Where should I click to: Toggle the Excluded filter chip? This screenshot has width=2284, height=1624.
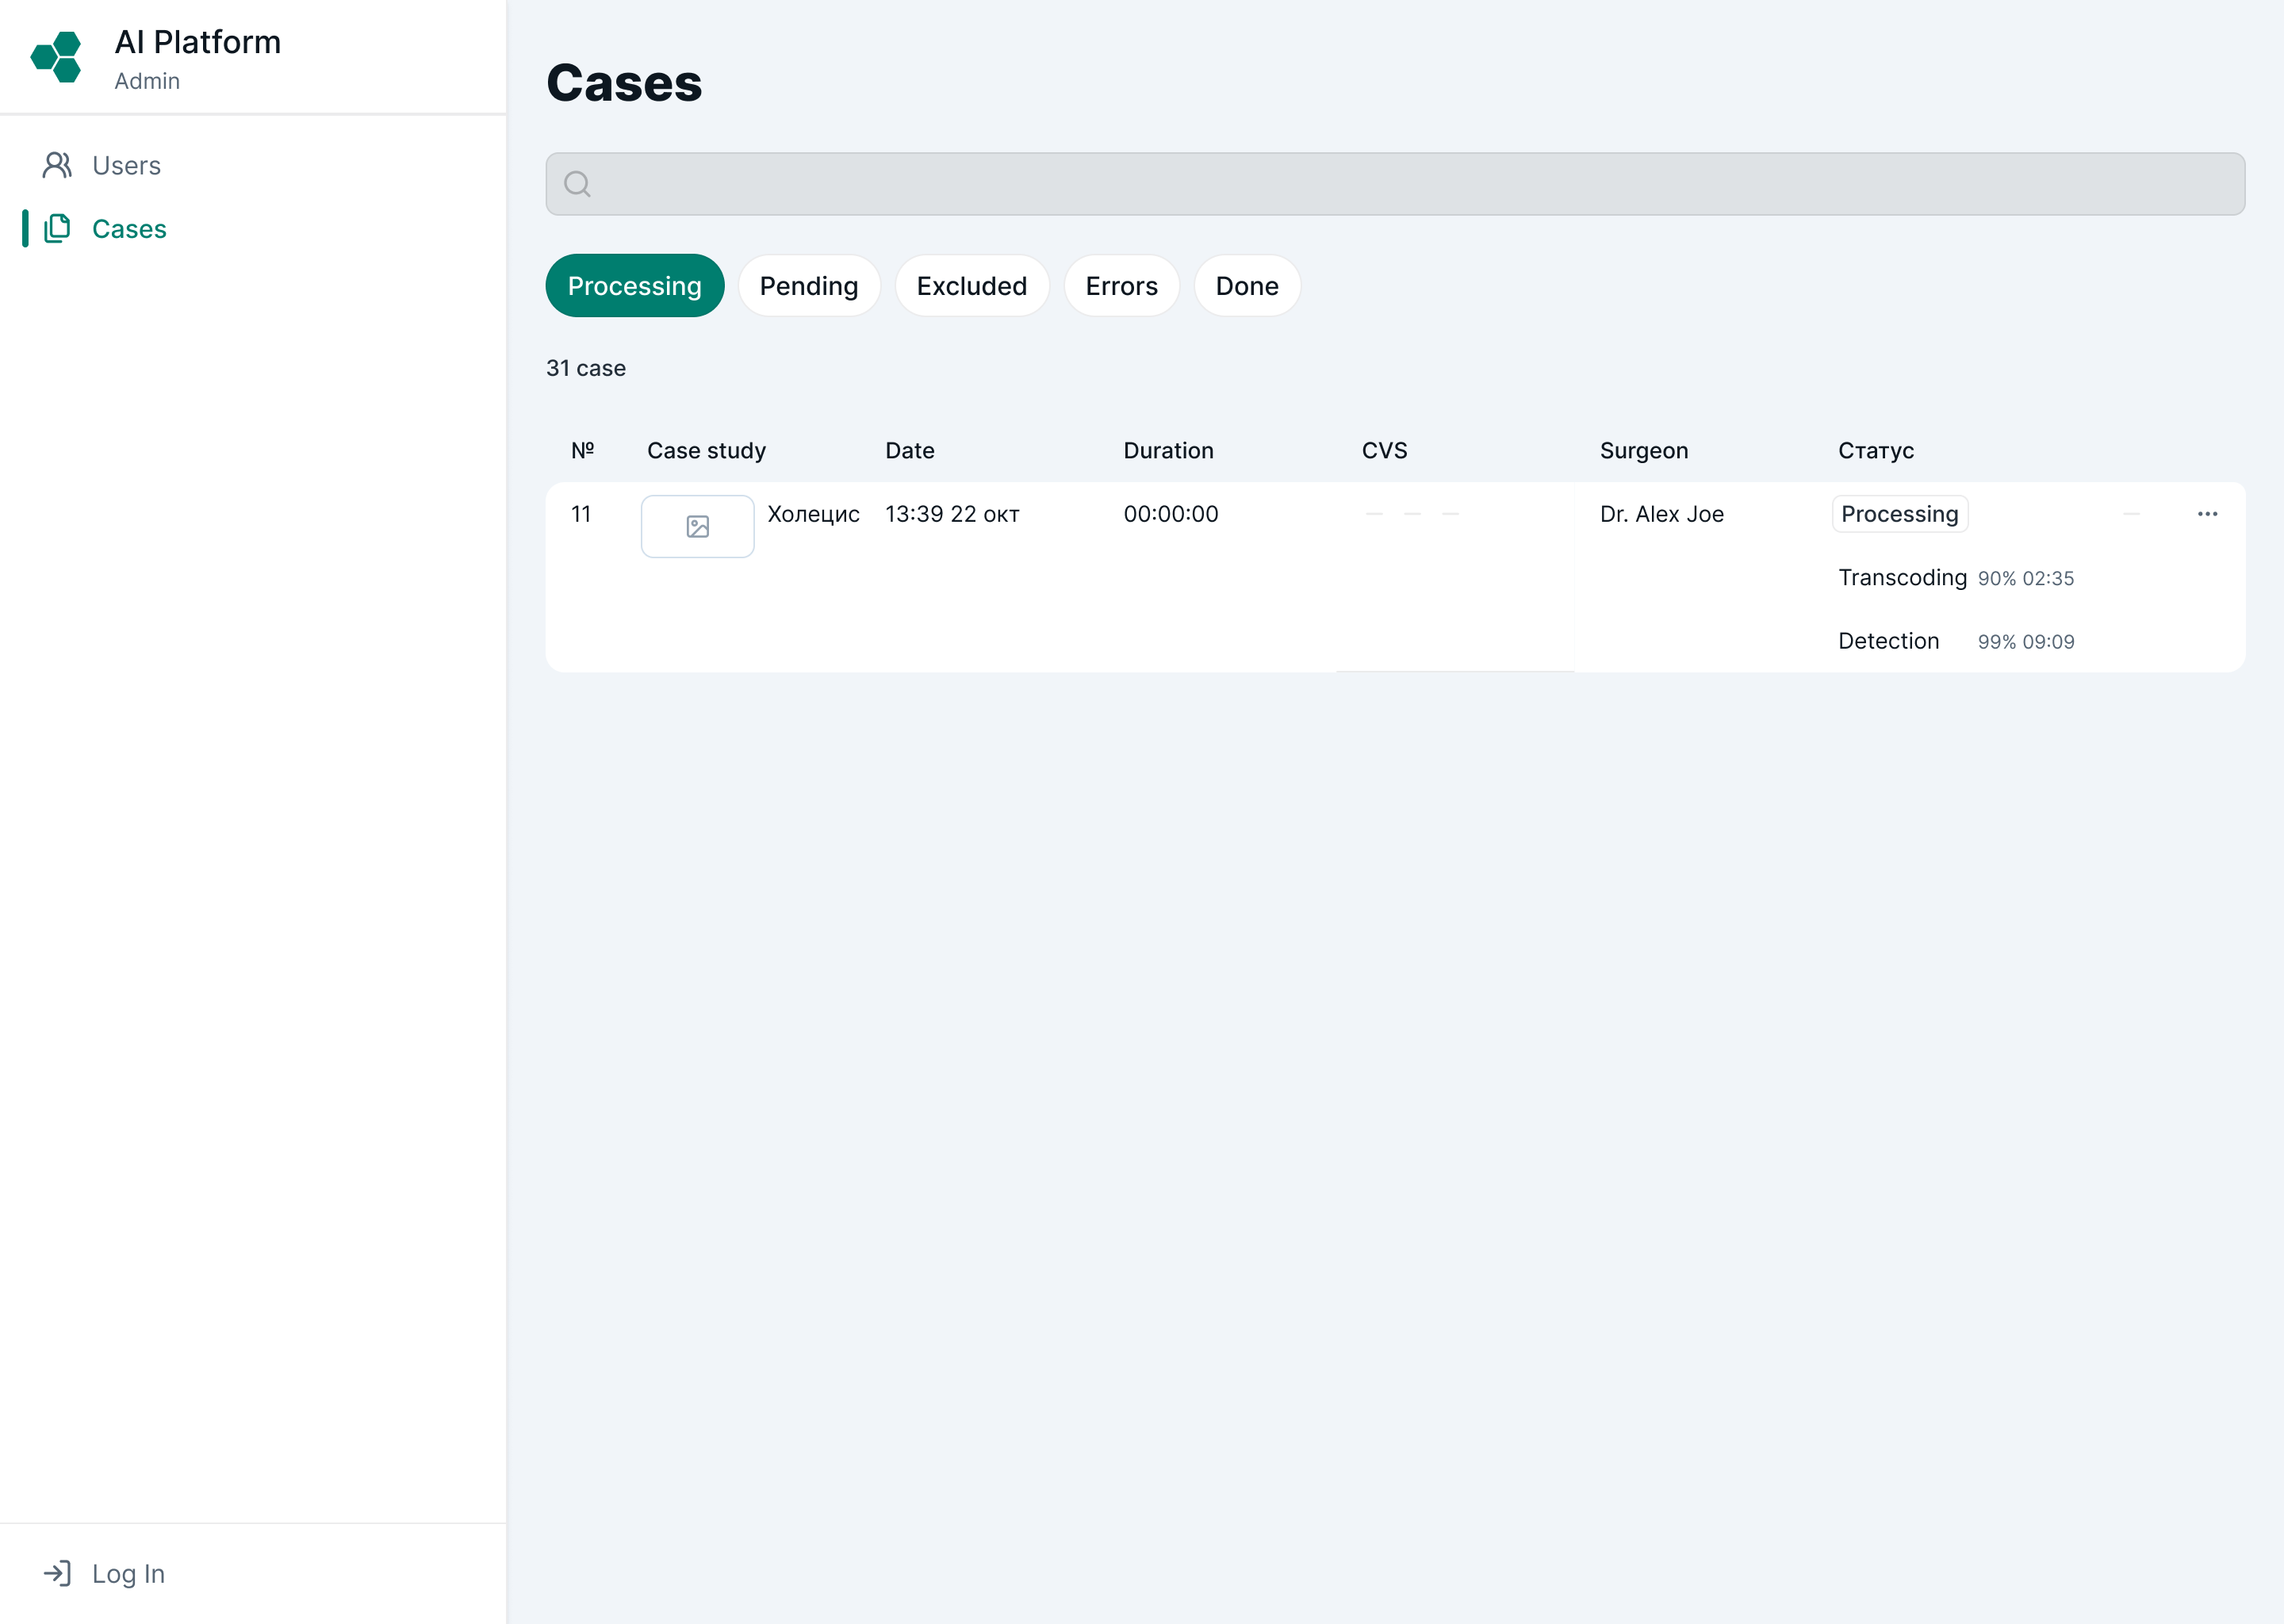click(971, 286)
